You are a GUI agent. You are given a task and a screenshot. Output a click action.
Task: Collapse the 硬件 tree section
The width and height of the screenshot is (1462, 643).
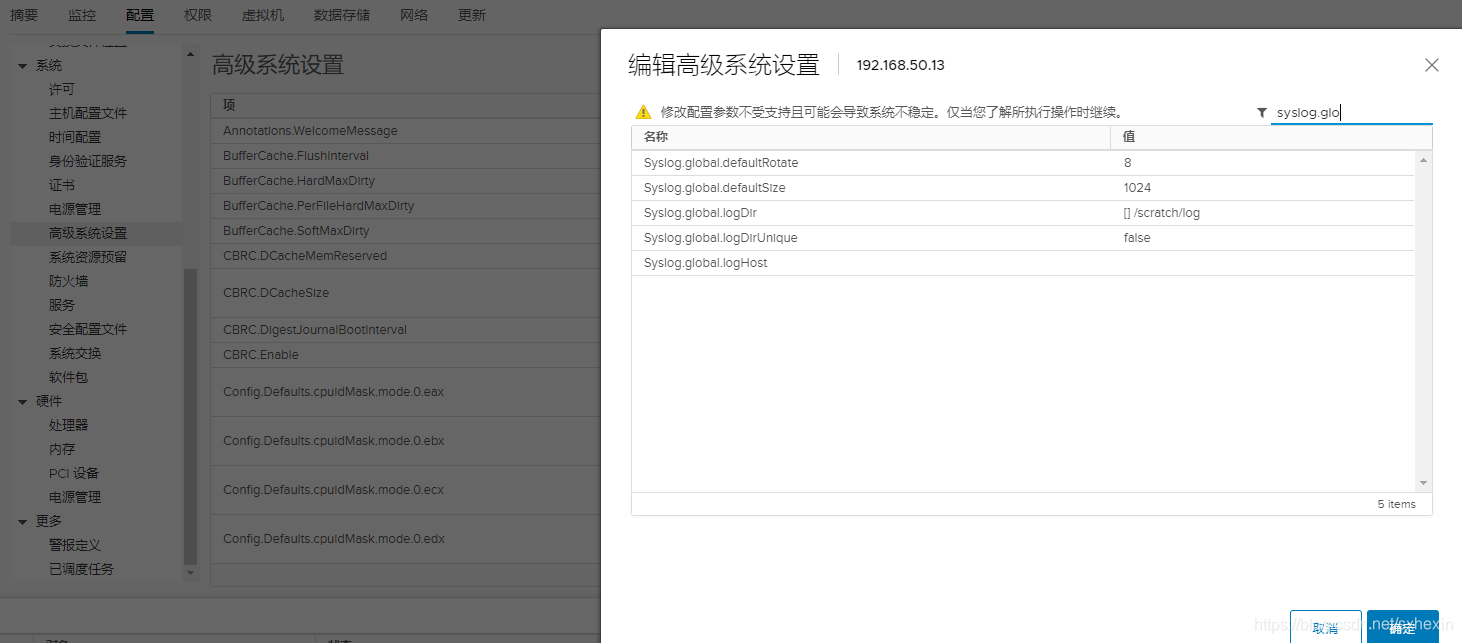coord(22,402)
